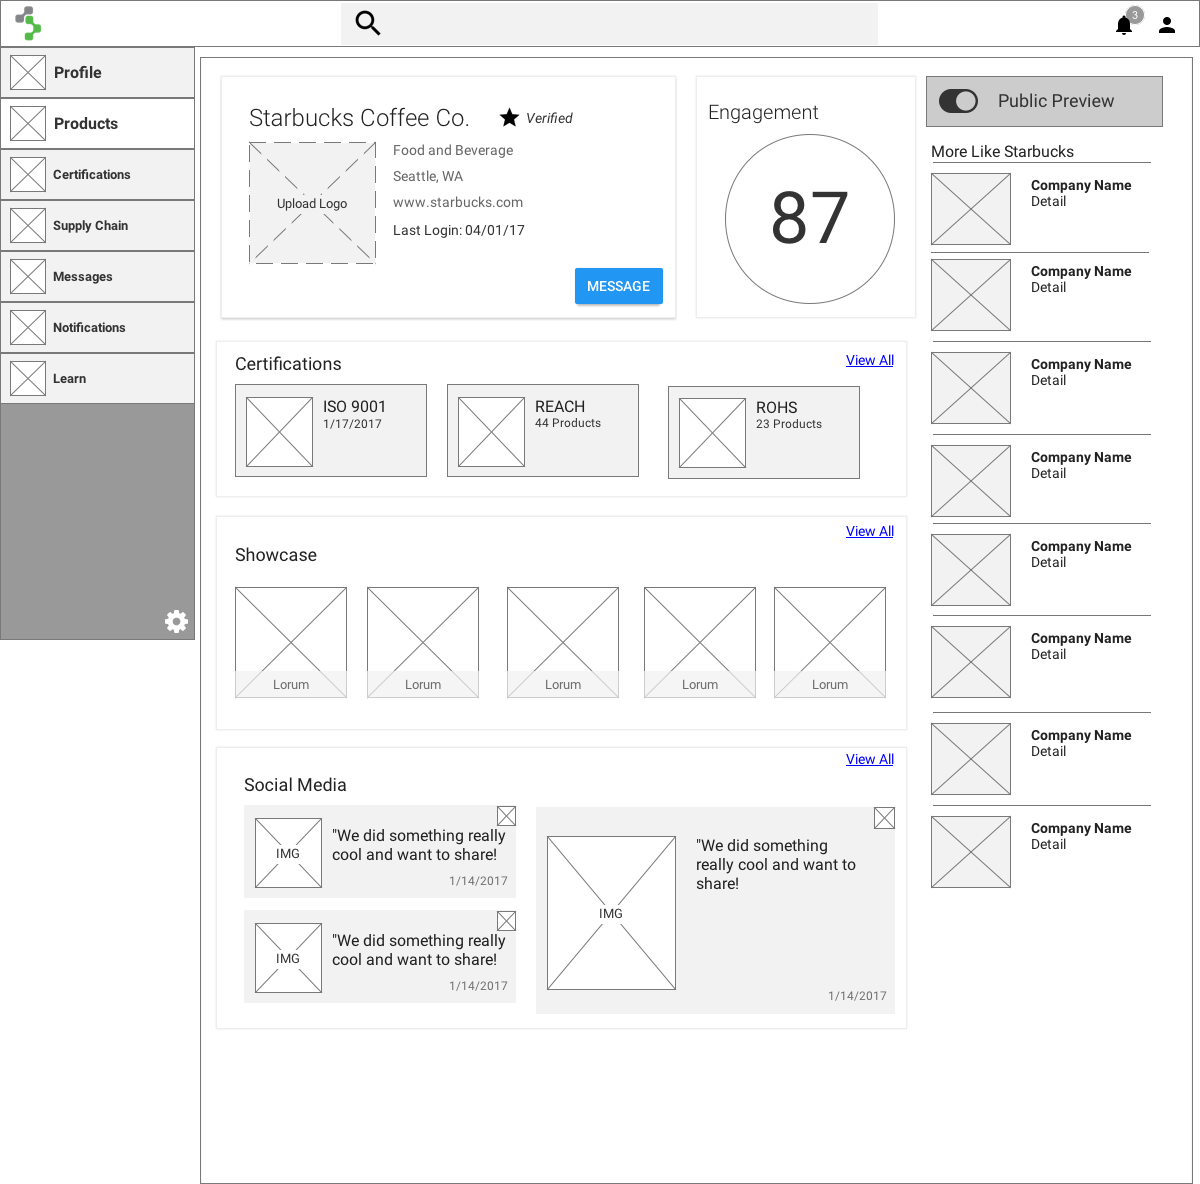
Task: Click '1/17/2017' date under ISO 9001
Action: tap(352, 424)
